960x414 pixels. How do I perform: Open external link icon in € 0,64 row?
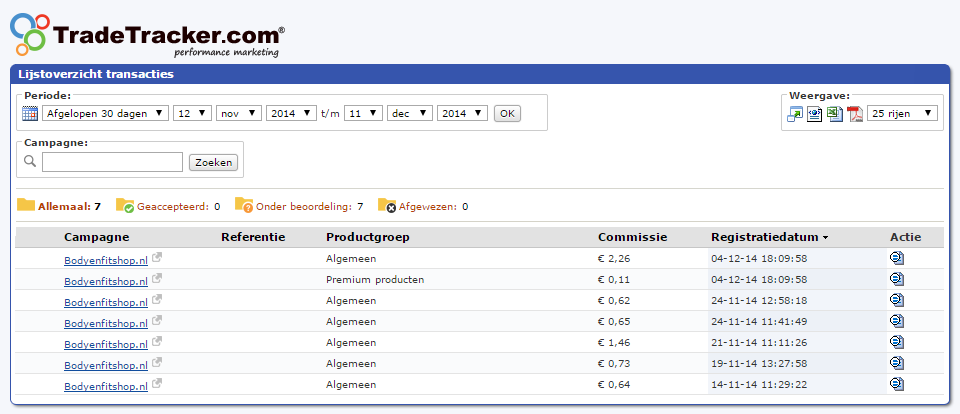pos(157,383)
